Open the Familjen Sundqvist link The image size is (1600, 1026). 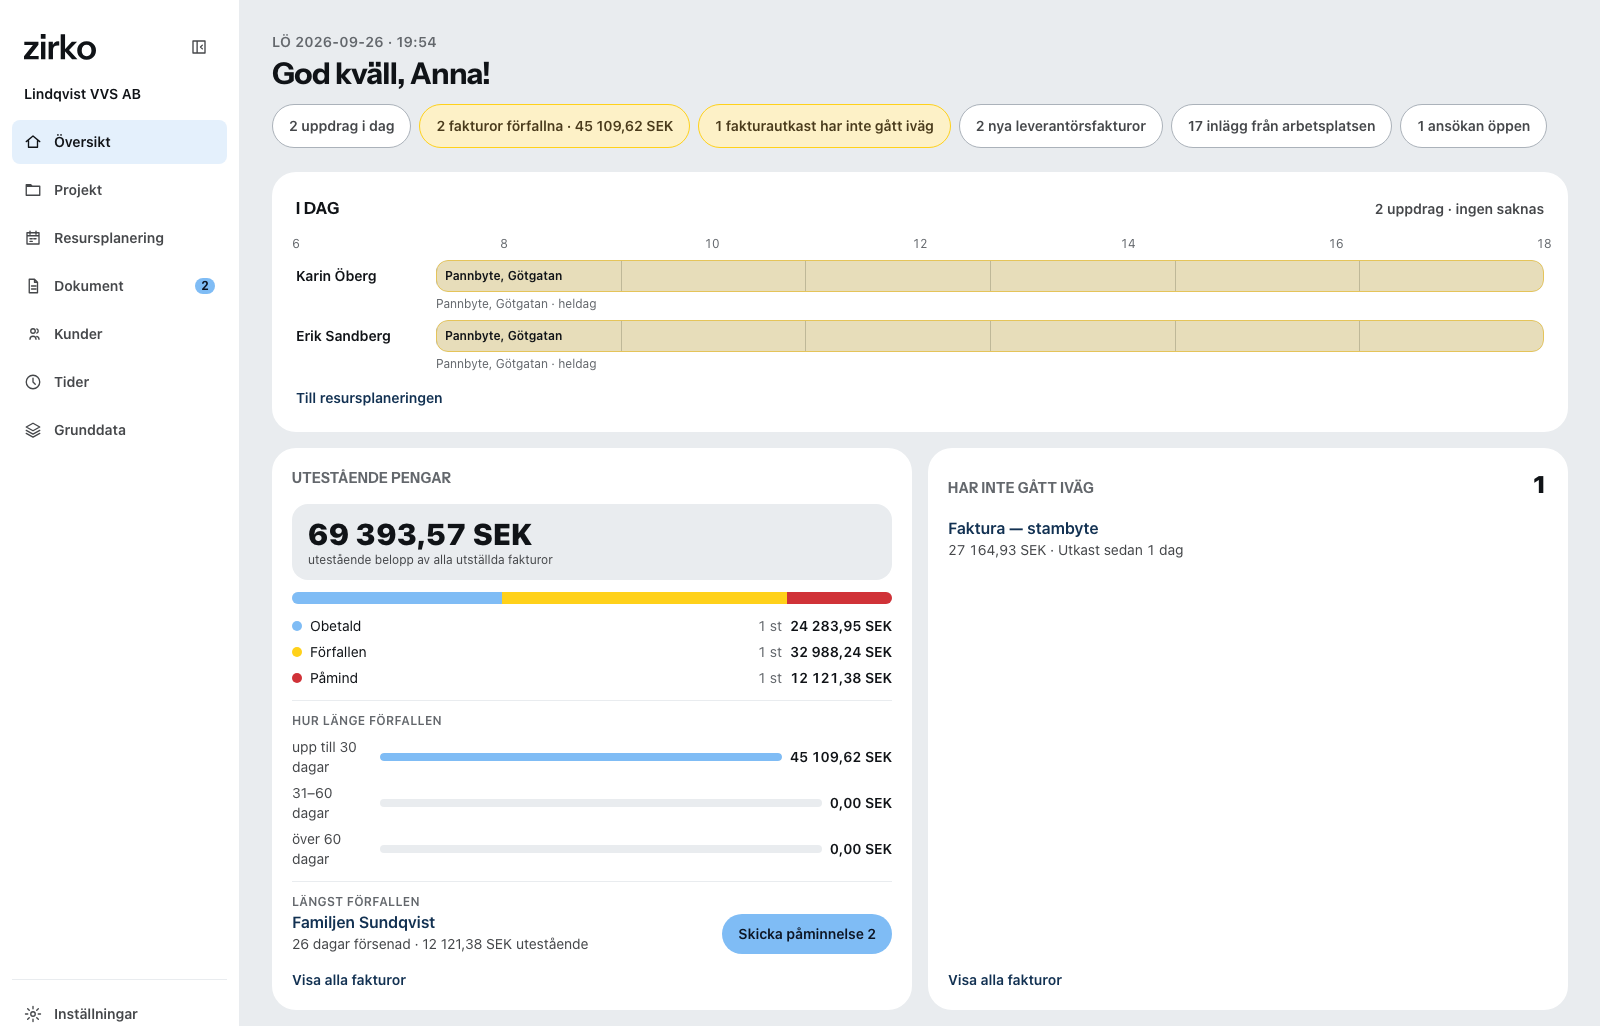(x=363, y=923)
